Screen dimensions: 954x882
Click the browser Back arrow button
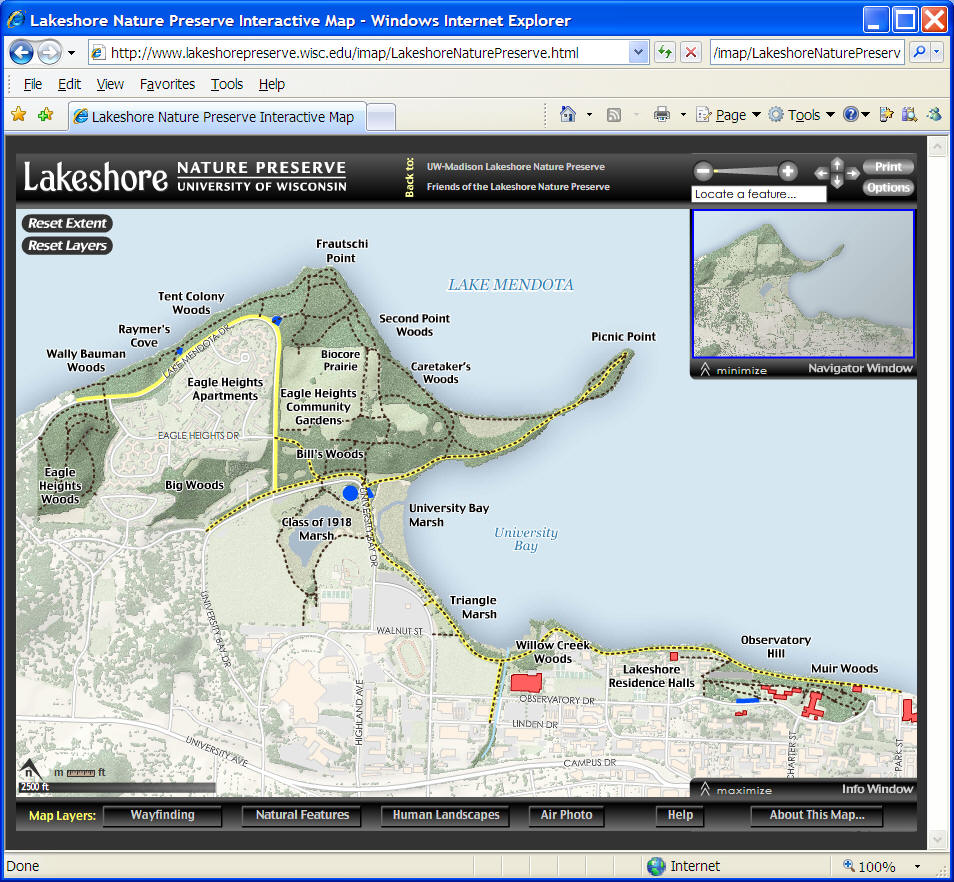coord(22,53)
